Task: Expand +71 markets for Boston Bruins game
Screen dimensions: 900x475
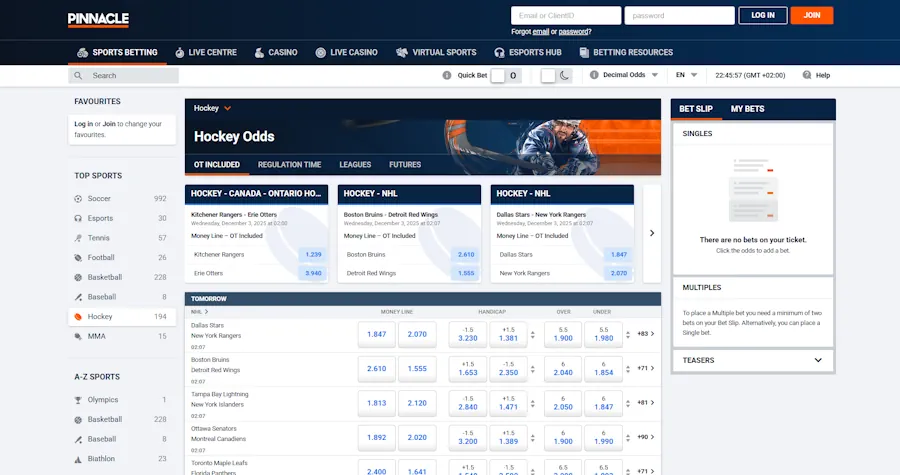Action: click(646, 368)
